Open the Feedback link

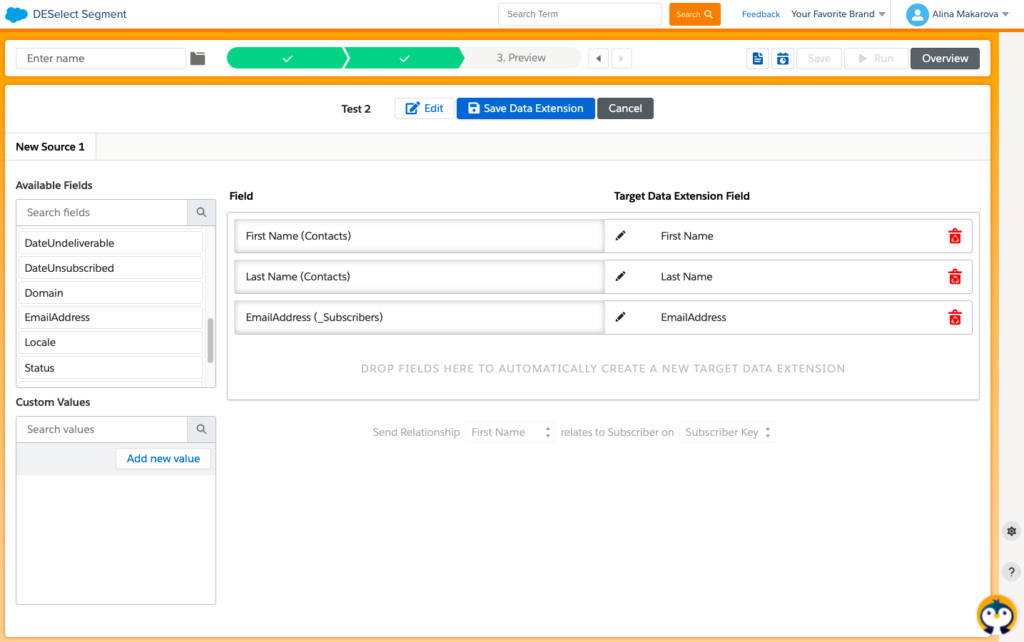pos(760,15)
